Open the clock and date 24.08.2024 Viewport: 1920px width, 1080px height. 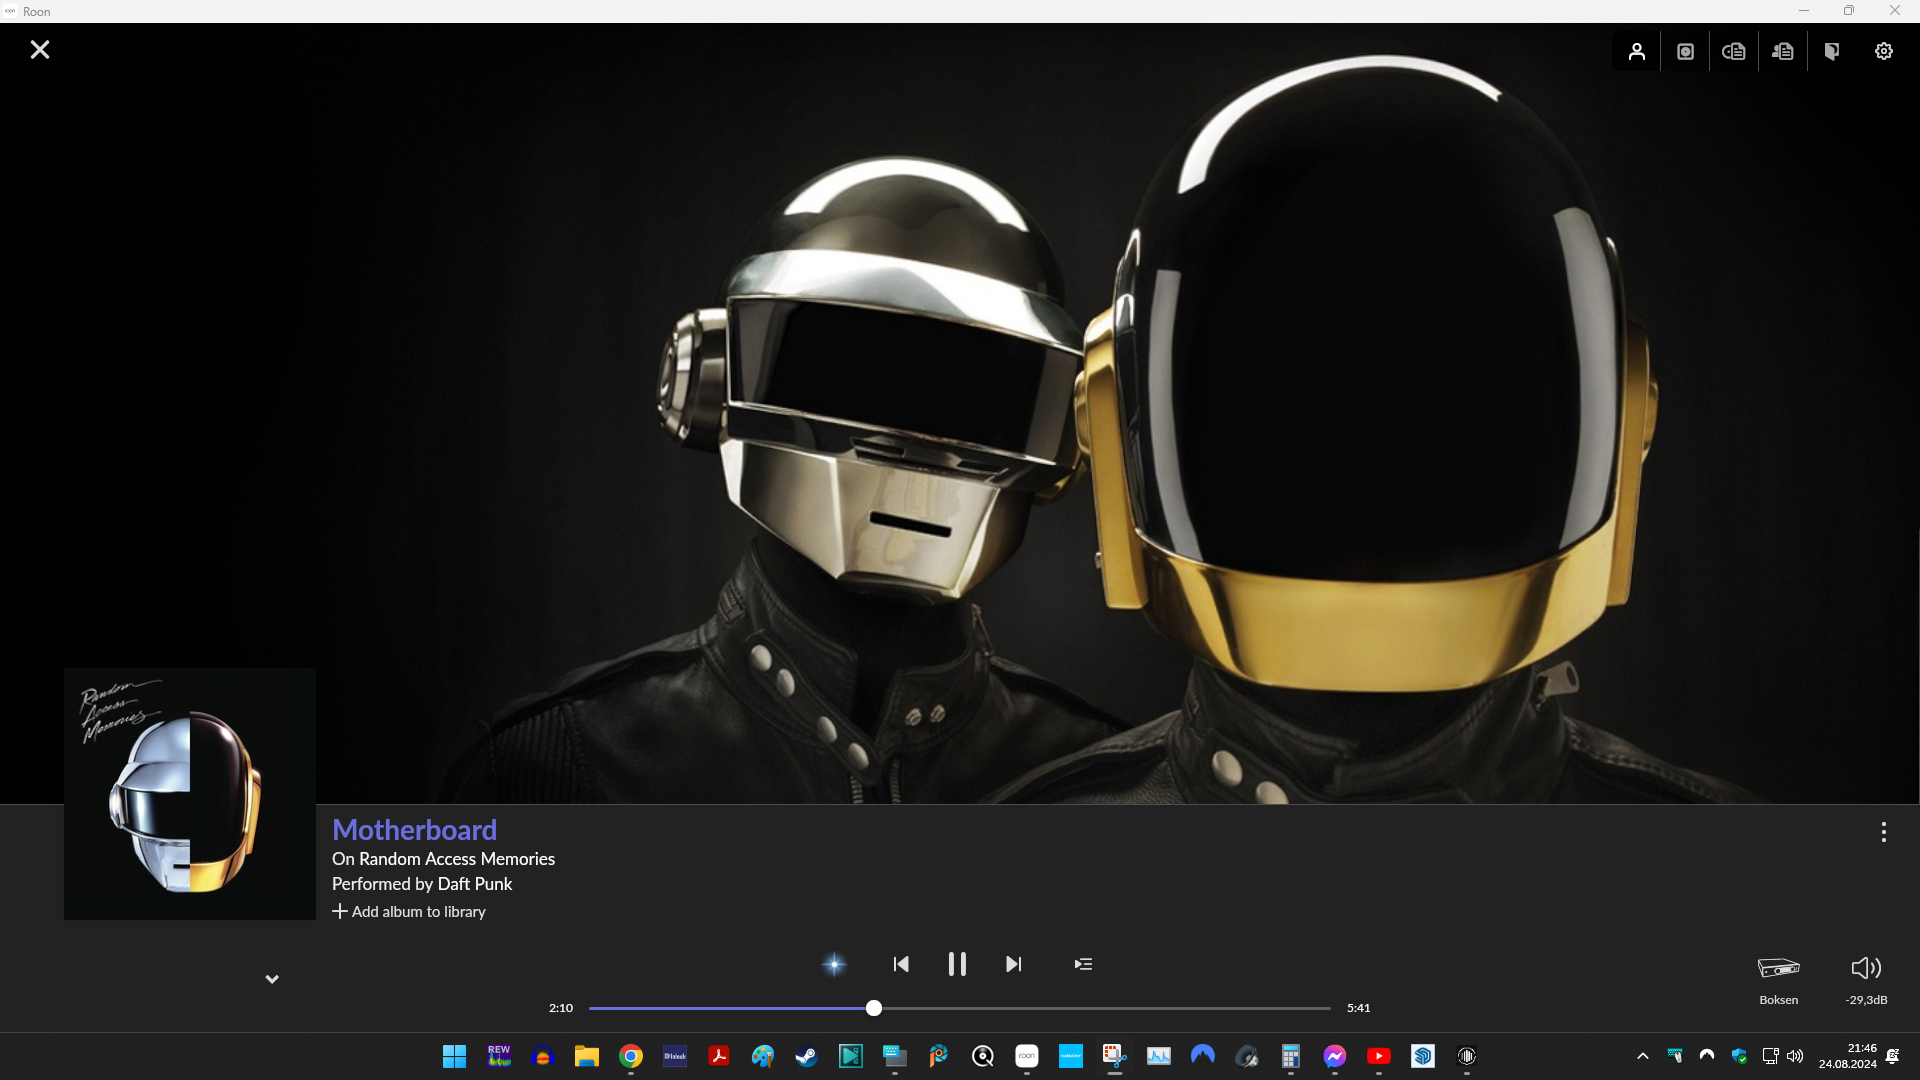click(x=1848, y=1056)
